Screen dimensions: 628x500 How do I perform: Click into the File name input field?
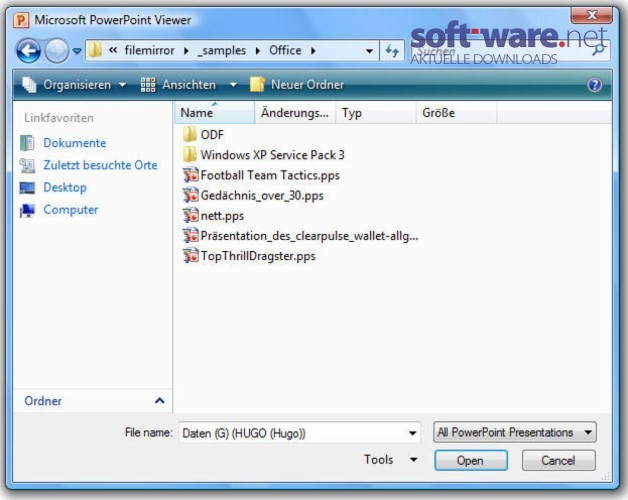pyautogui.click(x=292, y=433)
